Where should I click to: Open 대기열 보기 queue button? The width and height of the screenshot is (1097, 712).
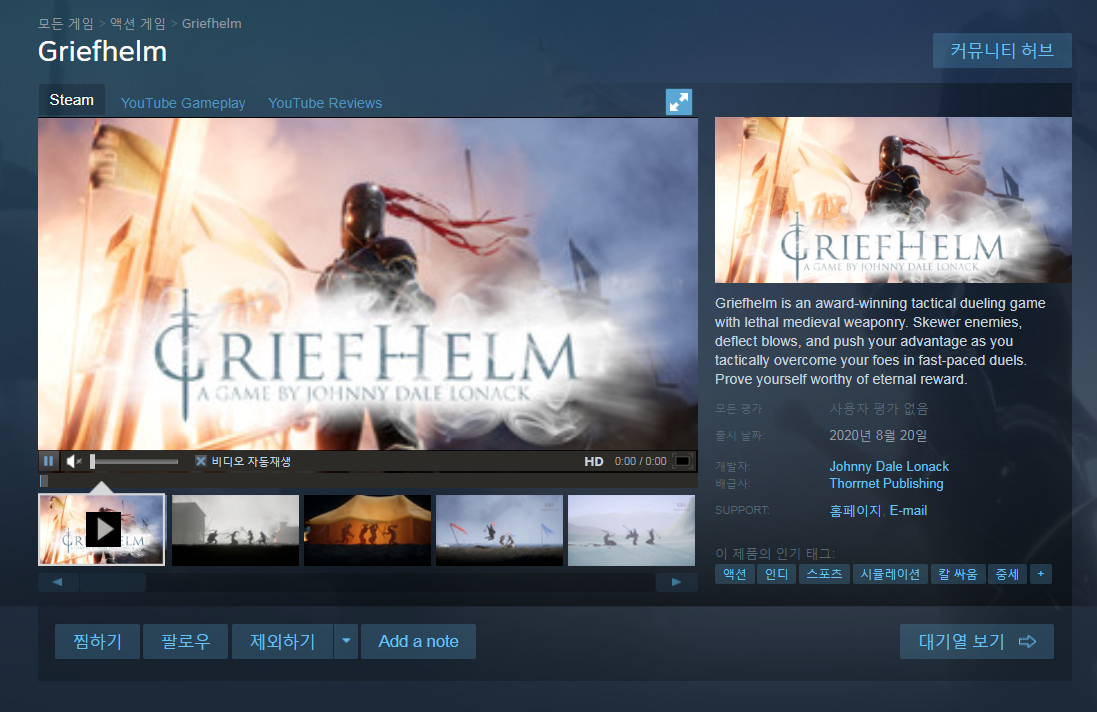(977, 641)
